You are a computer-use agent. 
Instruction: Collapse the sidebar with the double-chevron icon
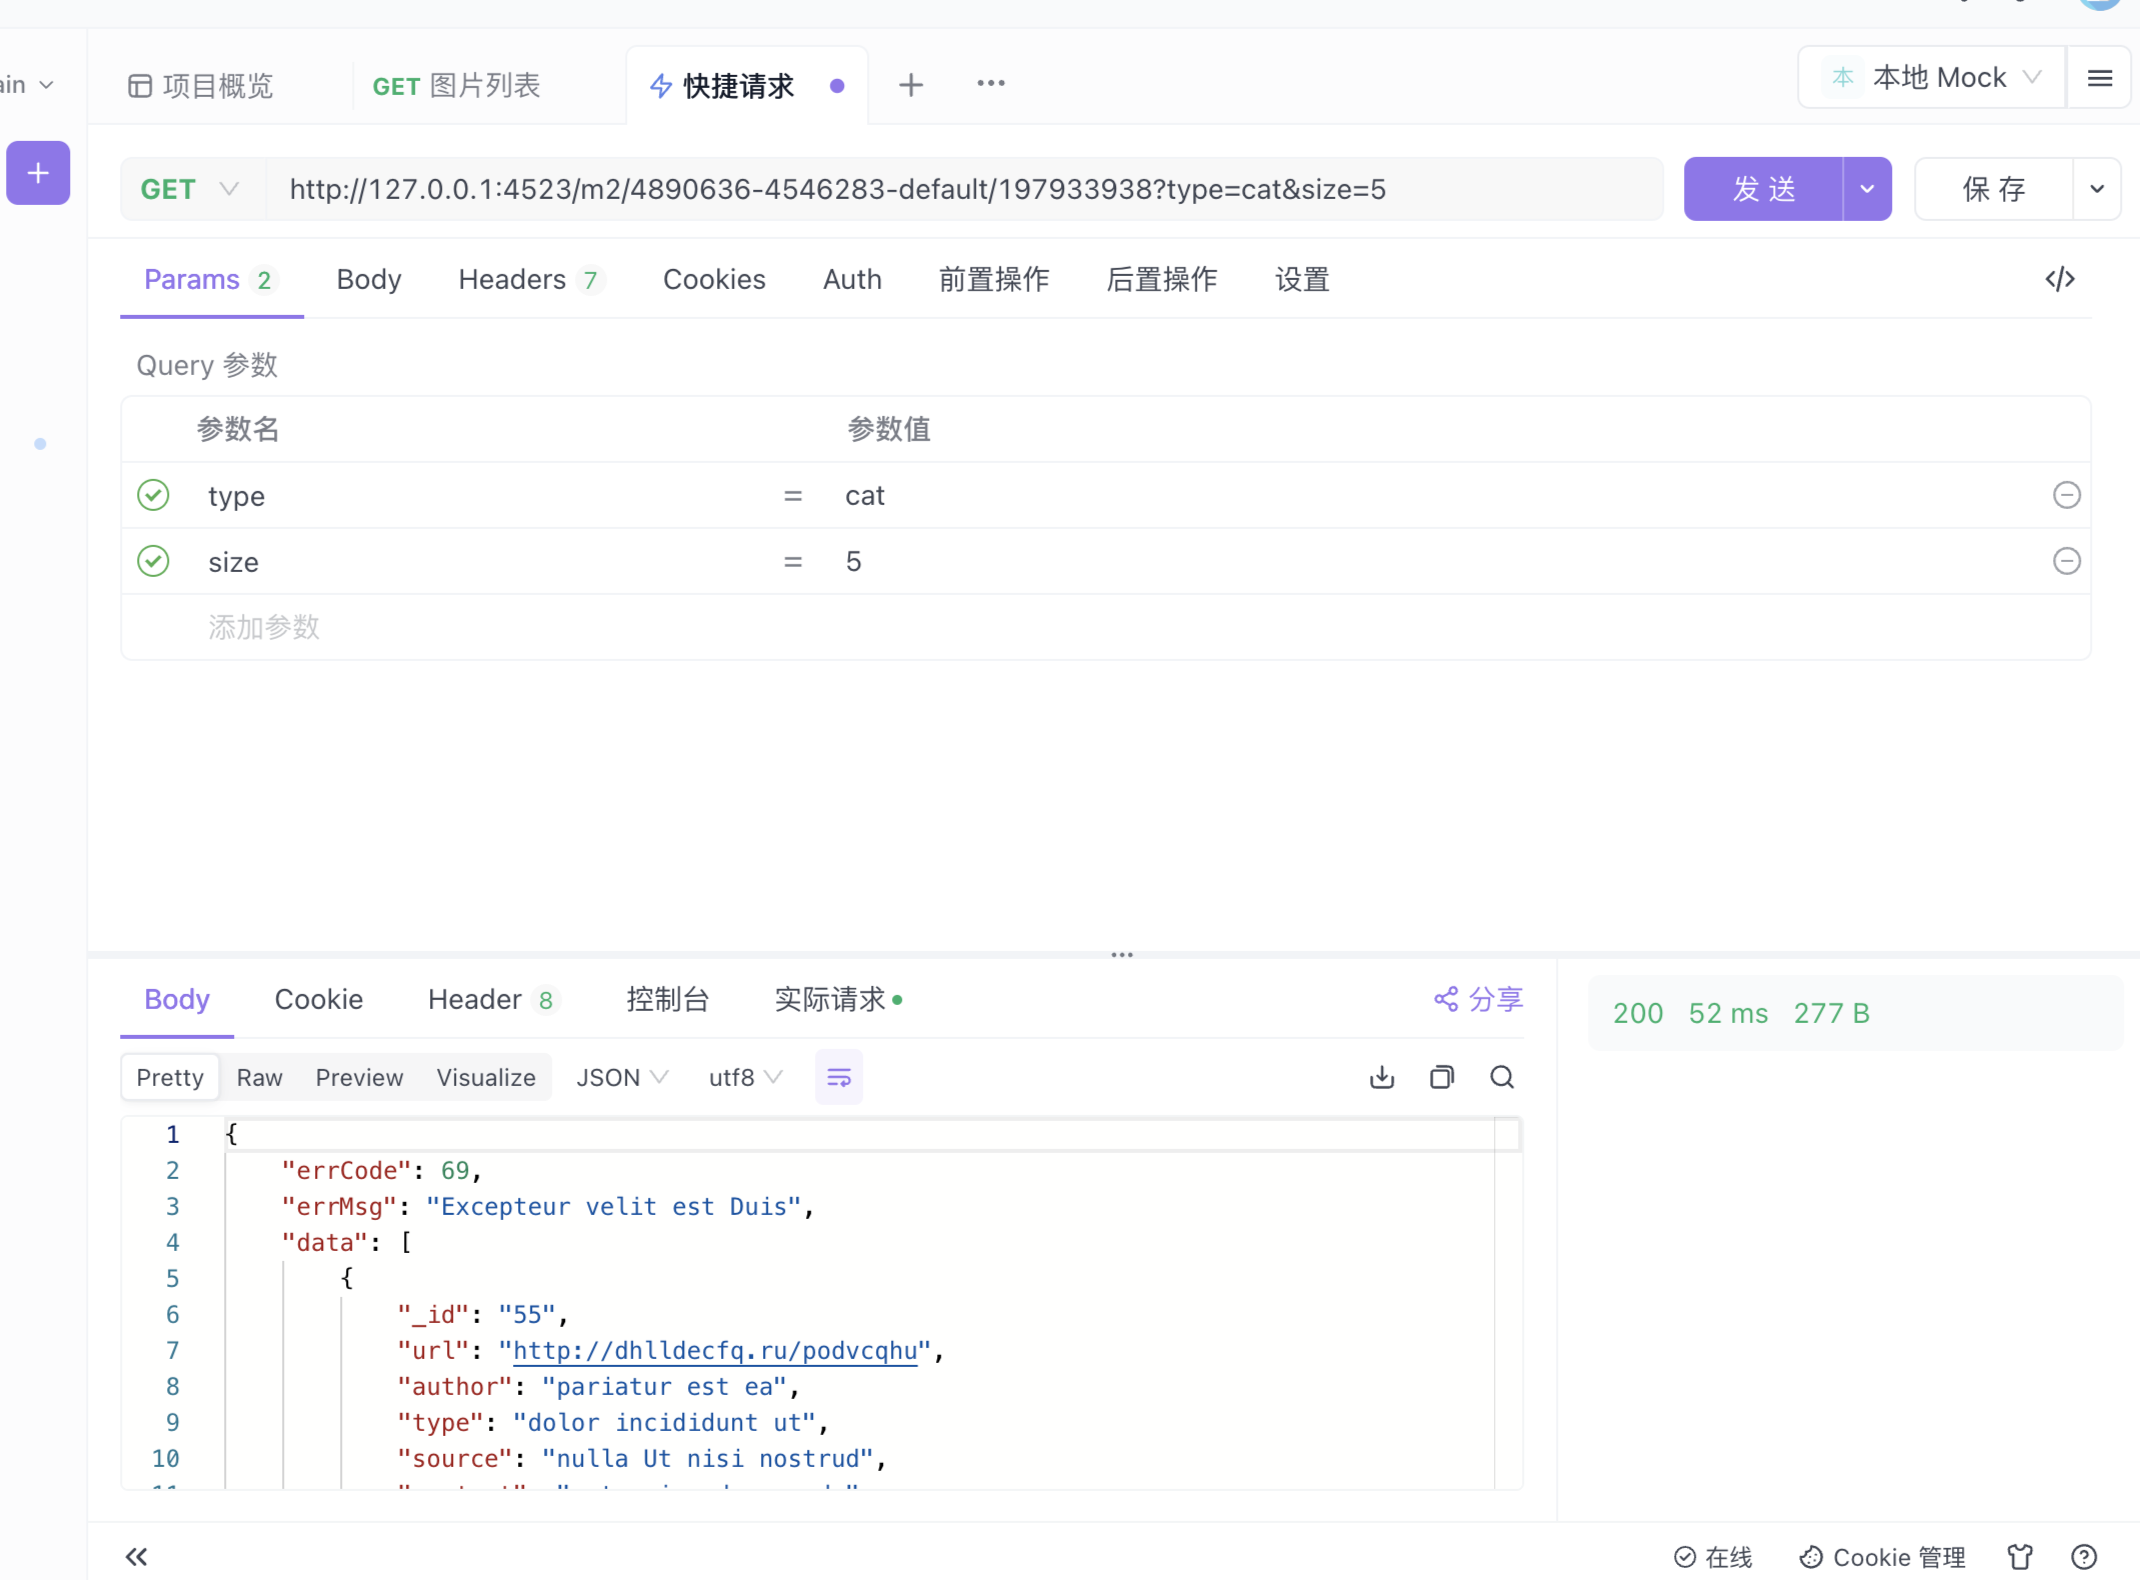pos(136,1556)
